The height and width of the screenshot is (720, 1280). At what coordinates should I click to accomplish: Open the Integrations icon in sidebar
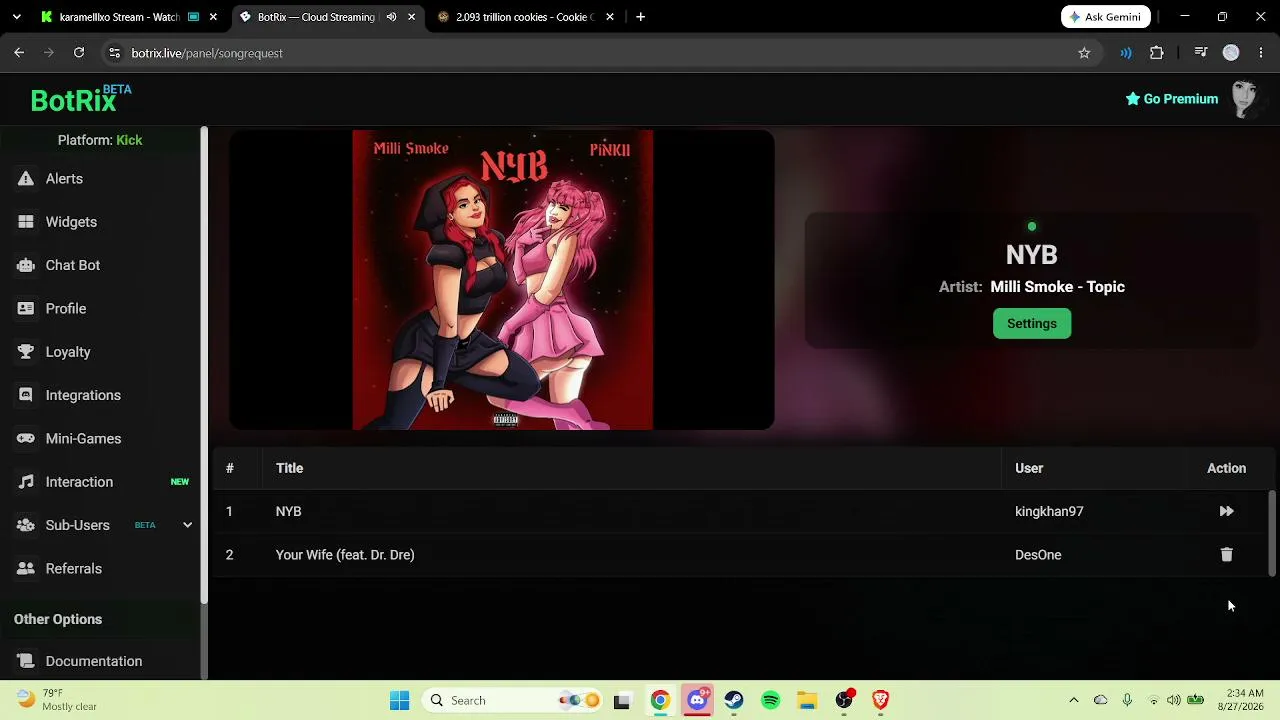tap(26, 395)
